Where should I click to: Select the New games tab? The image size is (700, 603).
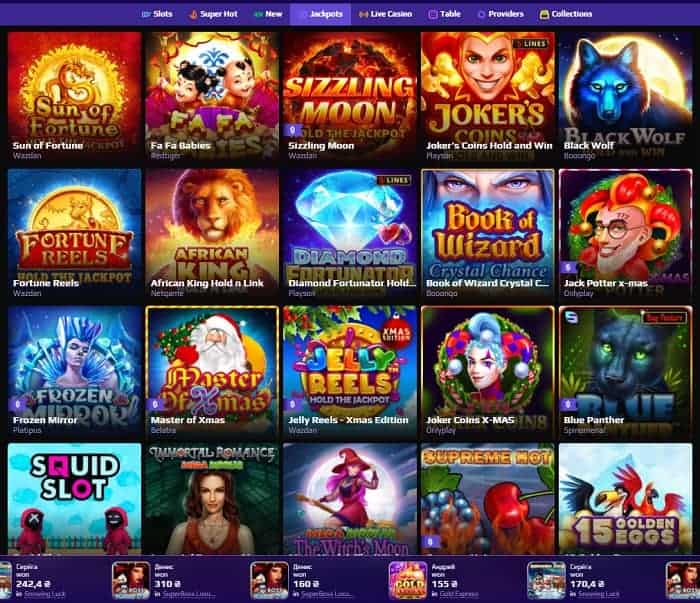pos(268,14)
